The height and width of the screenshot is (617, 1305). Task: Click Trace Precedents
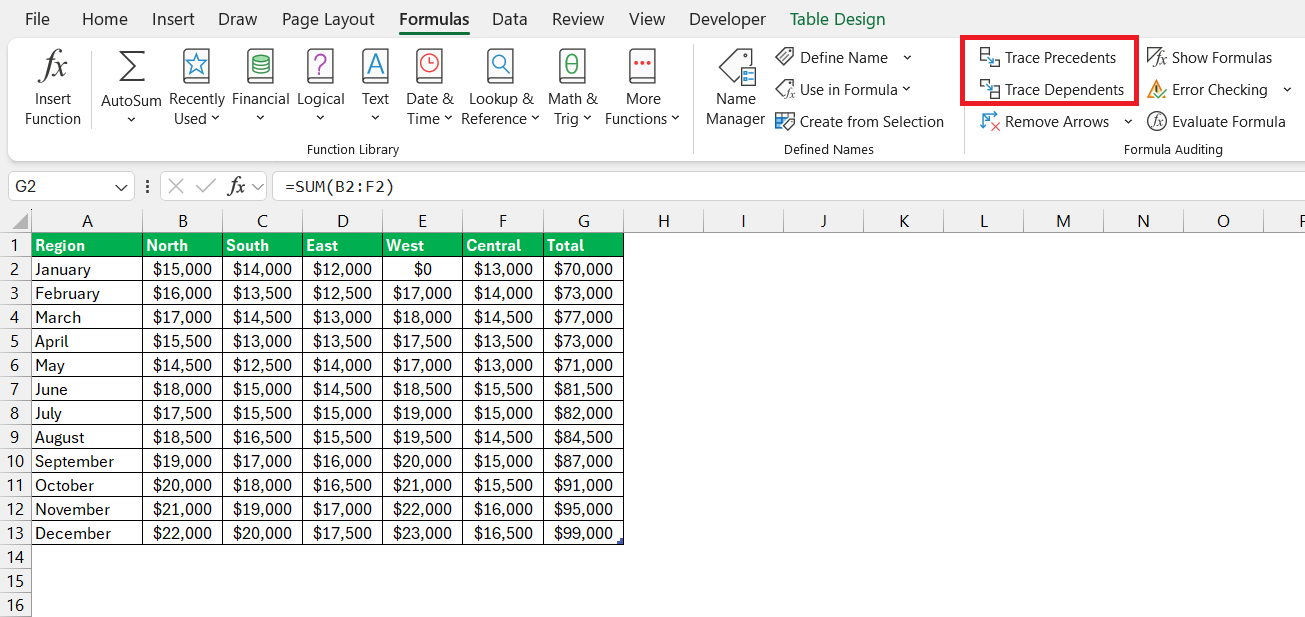[1048, 57]
